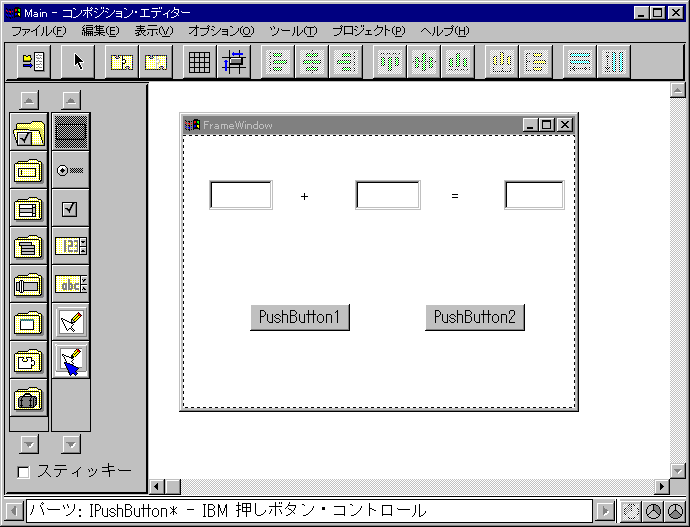Open the slider category folder

click(x=29, y=285)
